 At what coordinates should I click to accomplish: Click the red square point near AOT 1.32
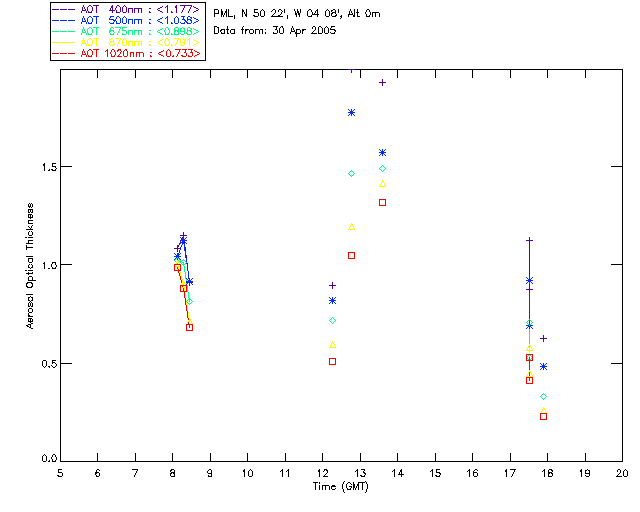(x=382, y=203)
